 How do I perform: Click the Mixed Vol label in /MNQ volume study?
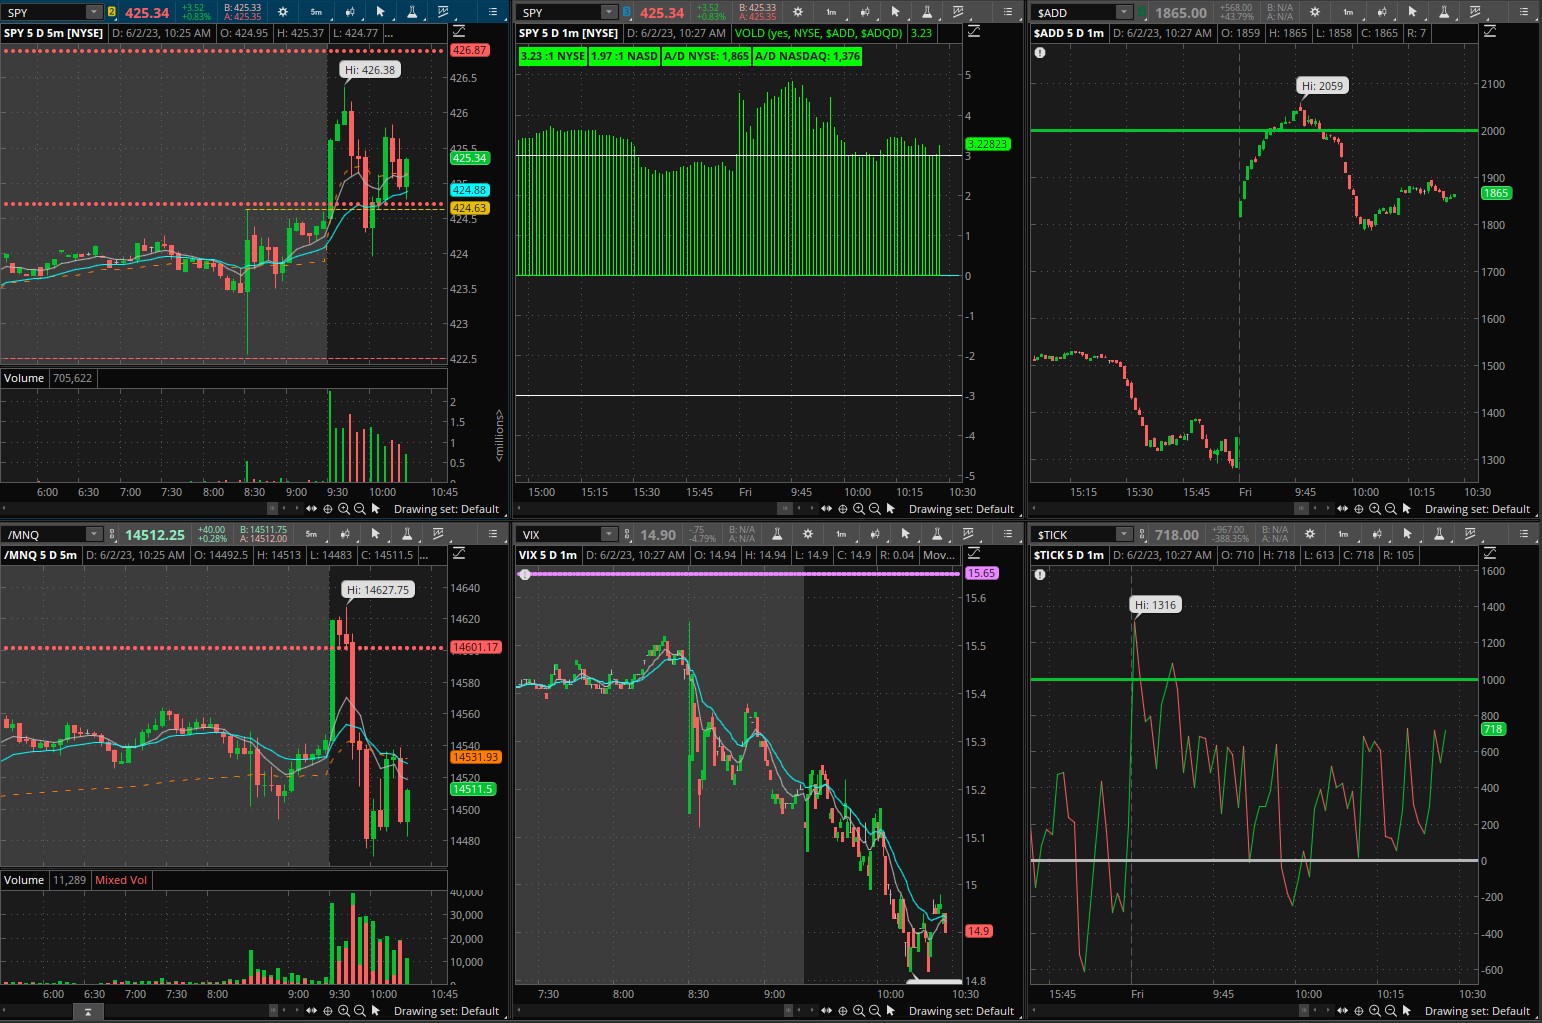121,880
